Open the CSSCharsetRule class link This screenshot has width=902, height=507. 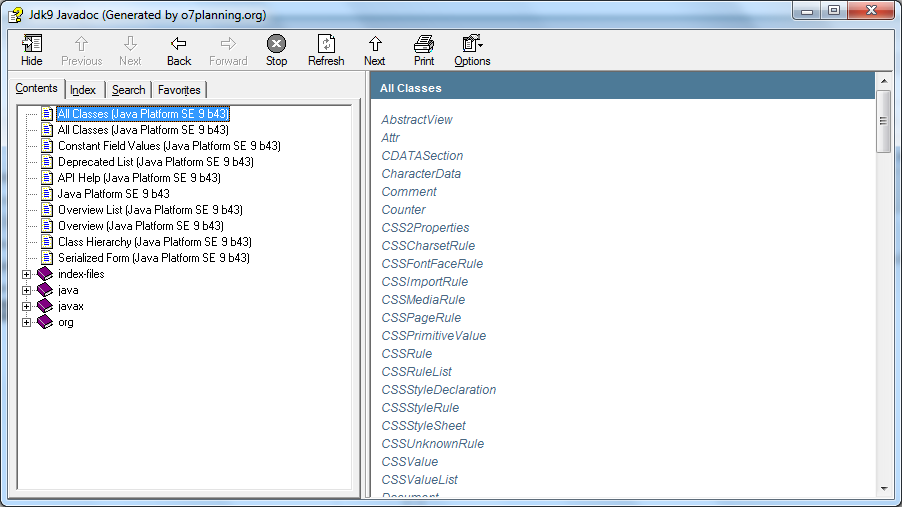[x=428, y=246]
